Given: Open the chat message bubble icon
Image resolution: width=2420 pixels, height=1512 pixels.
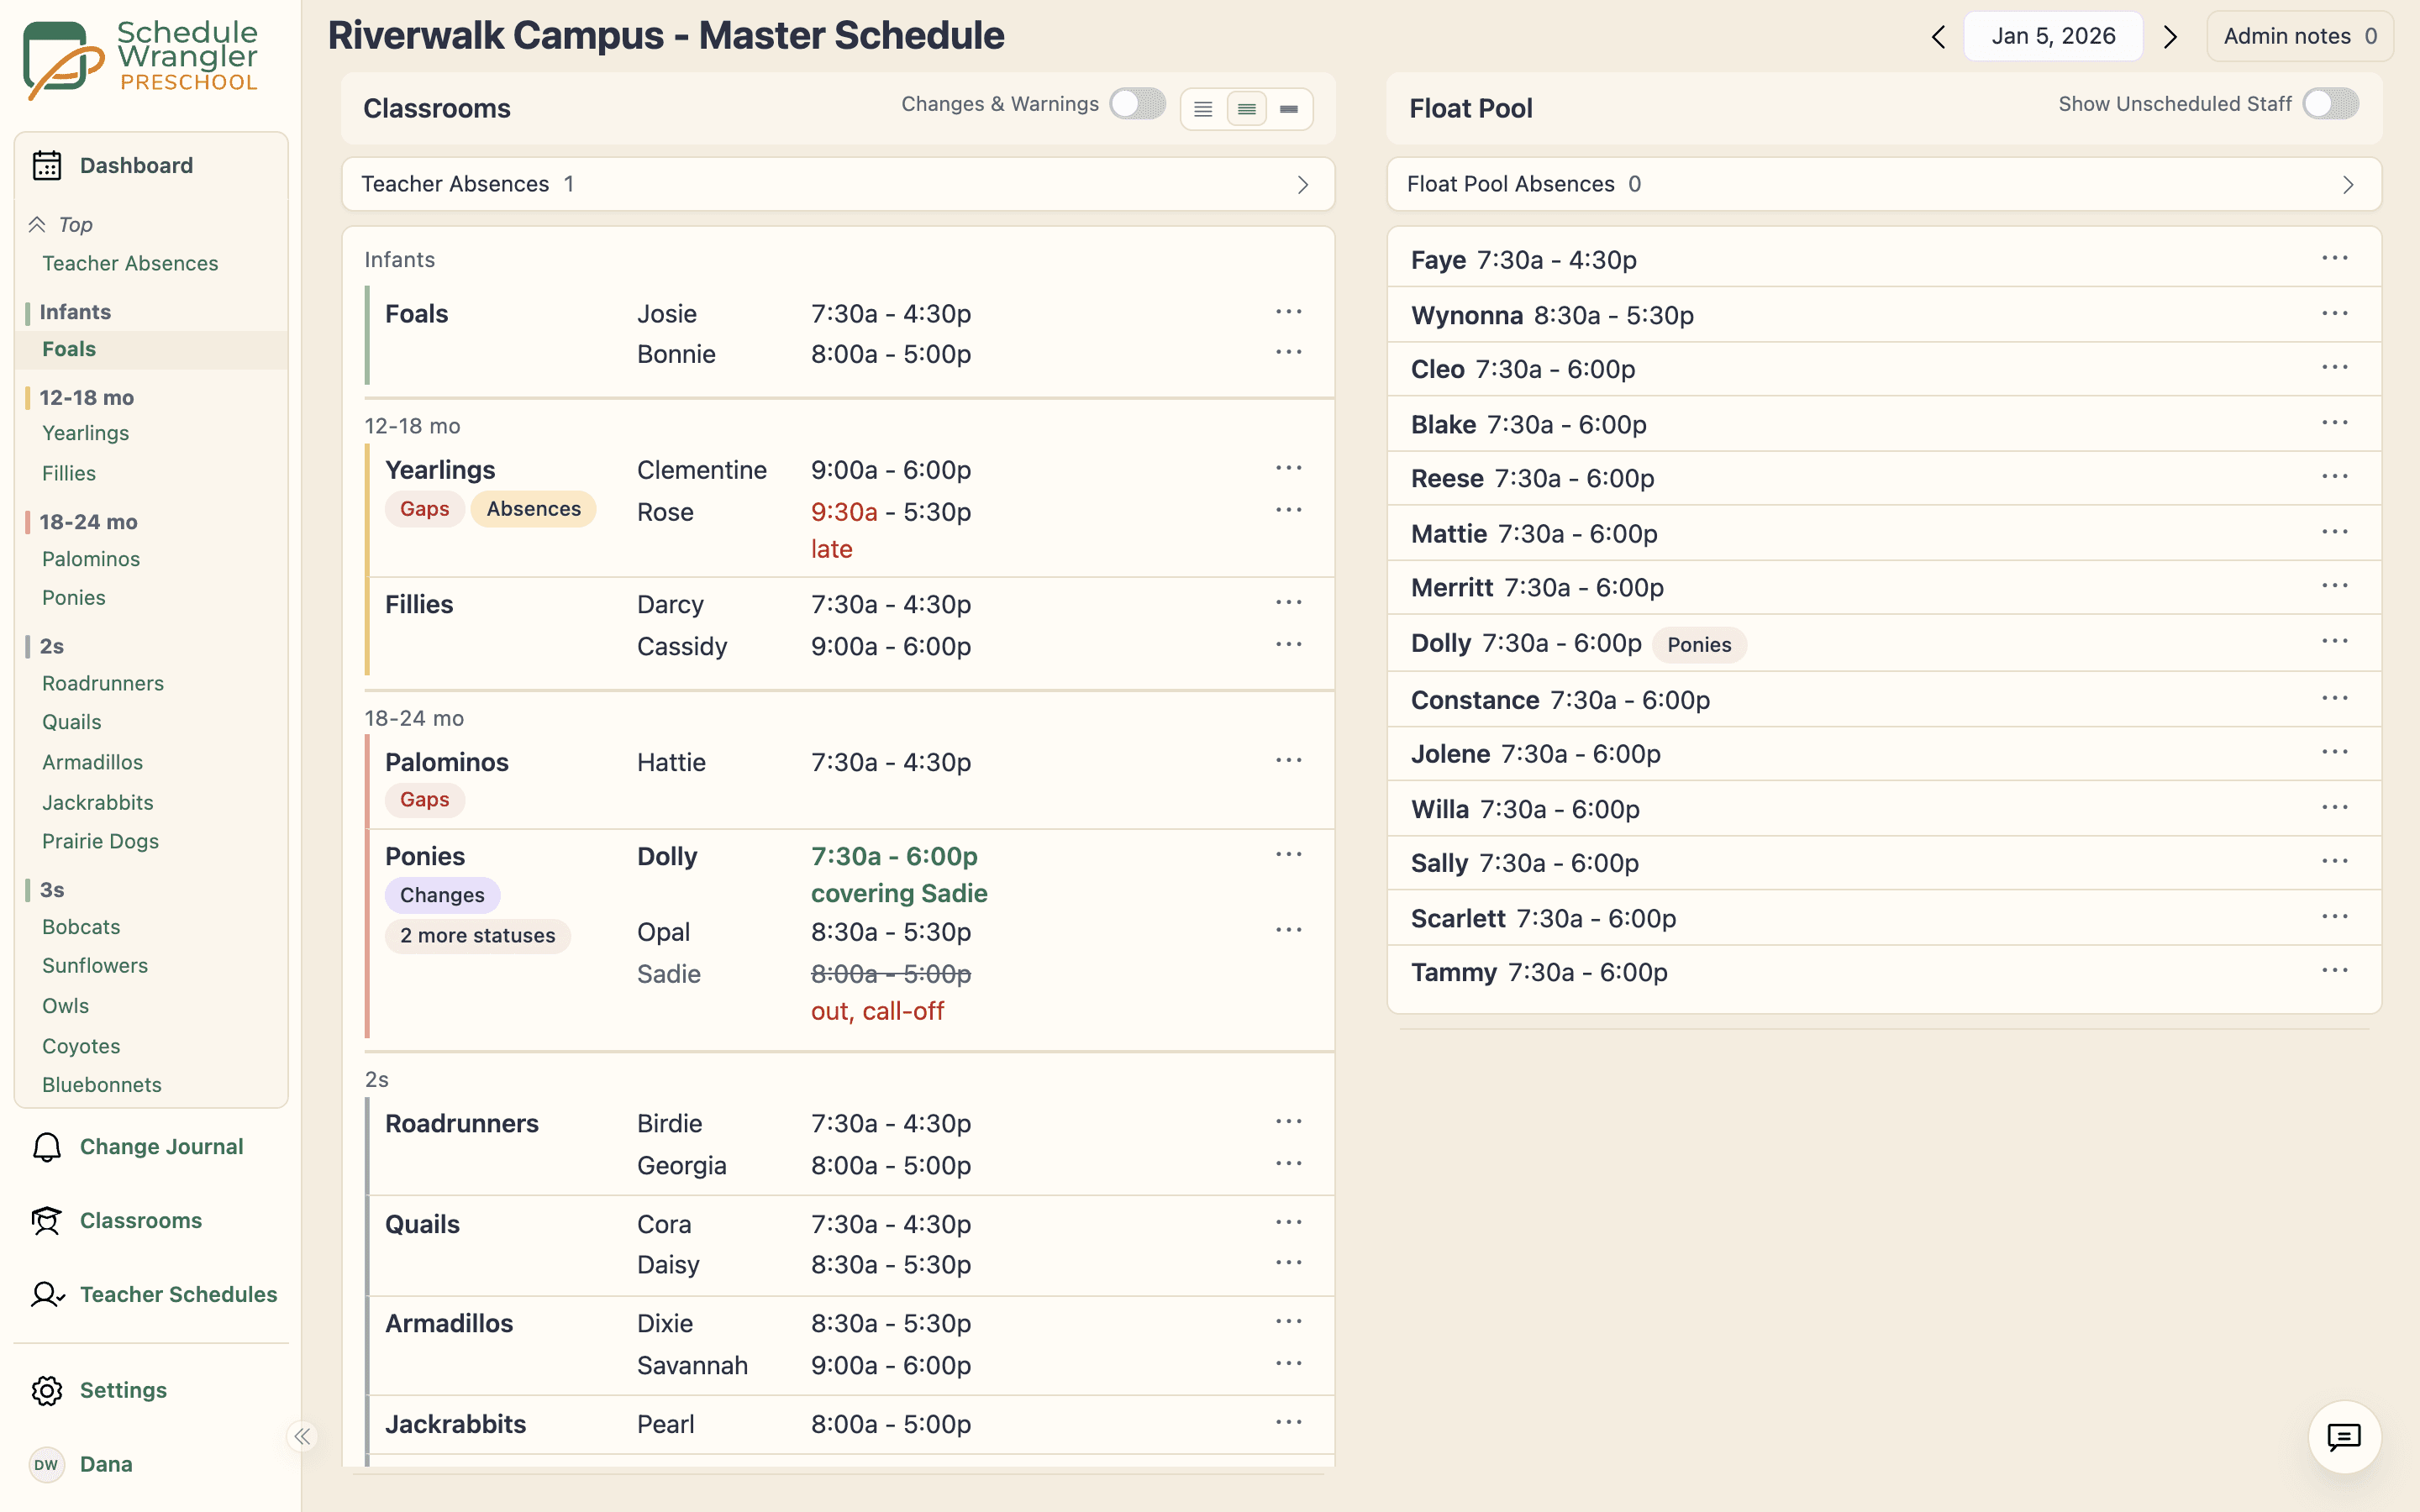Looking at the screenshot, I should [2344, 1437].
